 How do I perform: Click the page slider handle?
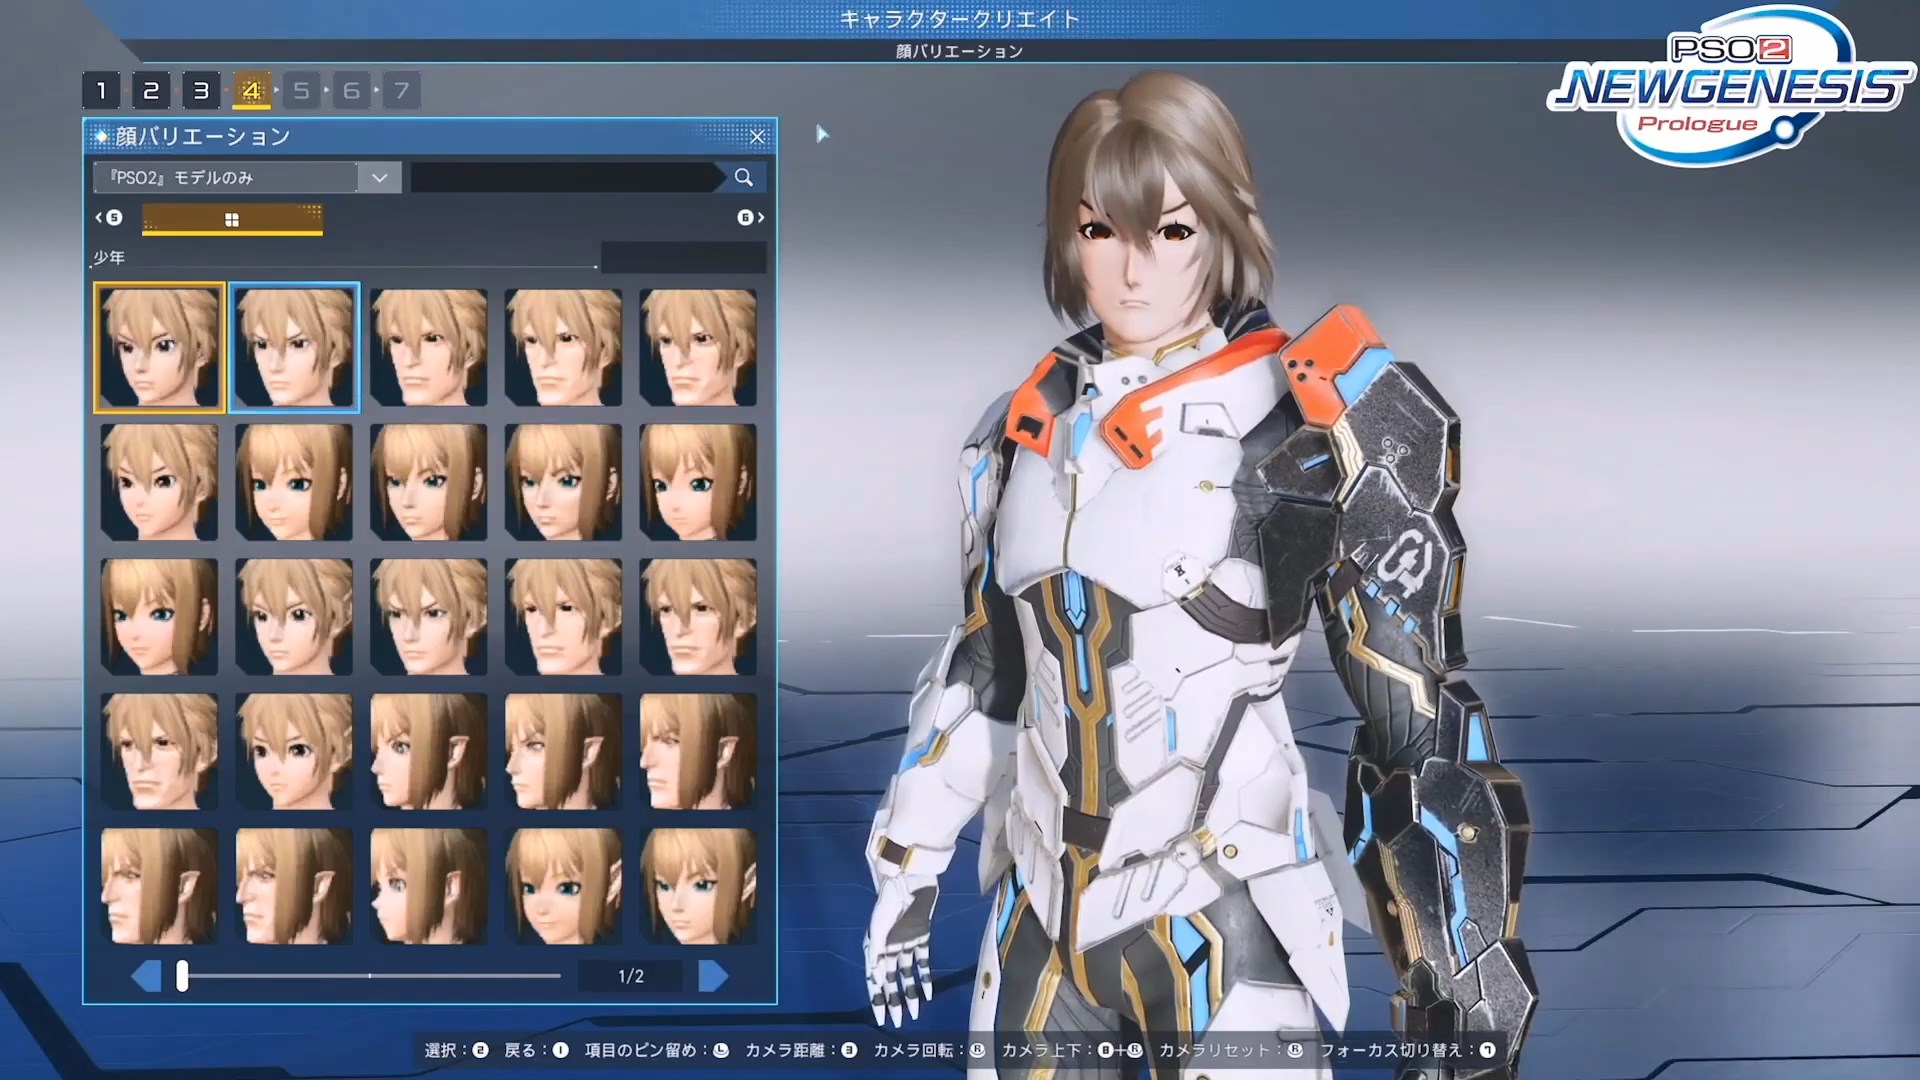[x=182, y=976]
